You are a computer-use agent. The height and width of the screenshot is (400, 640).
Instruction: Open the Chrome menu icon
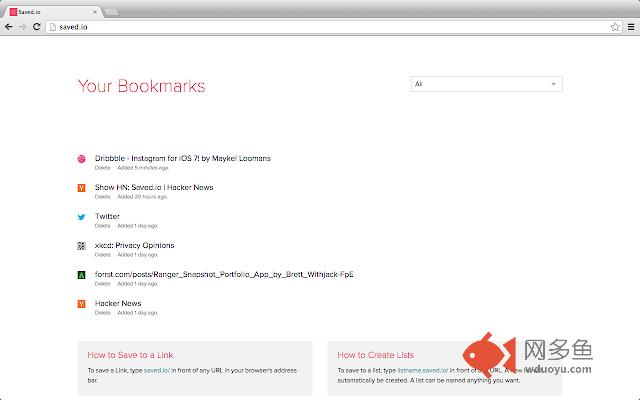click(629, 26)
